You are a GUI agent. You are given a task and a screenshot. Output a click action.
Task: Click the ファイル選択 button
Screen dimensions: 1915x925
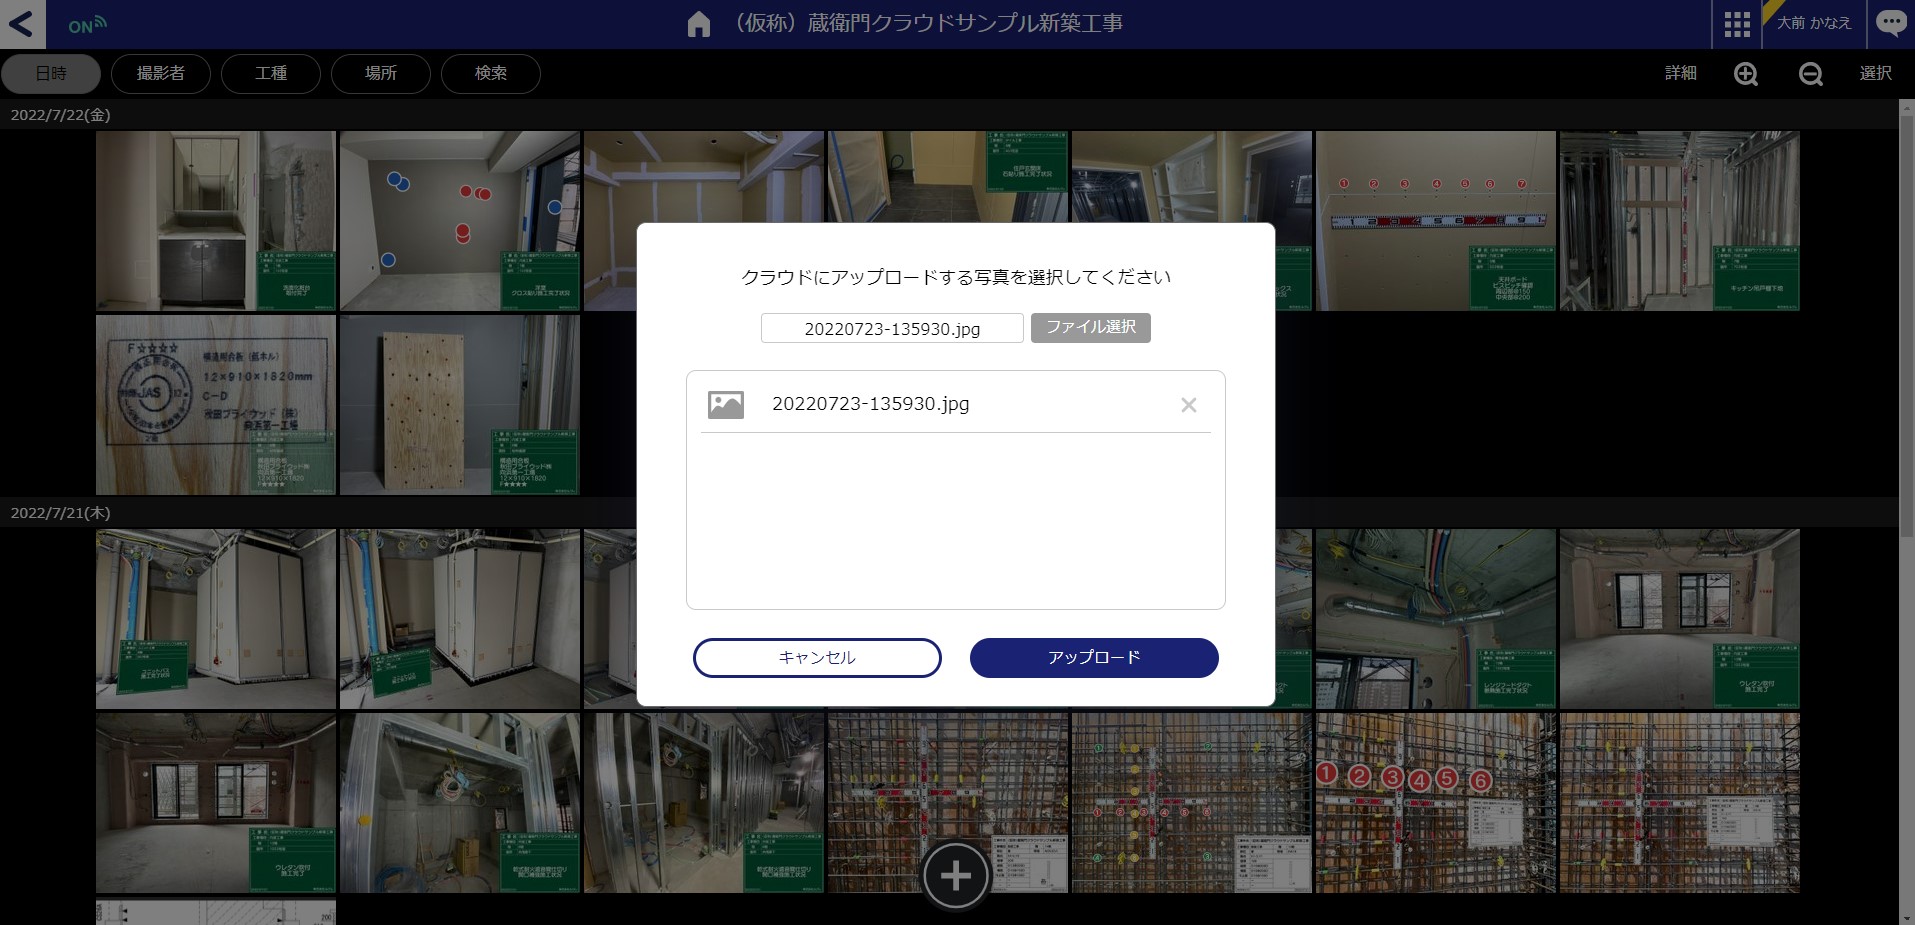tap(1091, 328)
